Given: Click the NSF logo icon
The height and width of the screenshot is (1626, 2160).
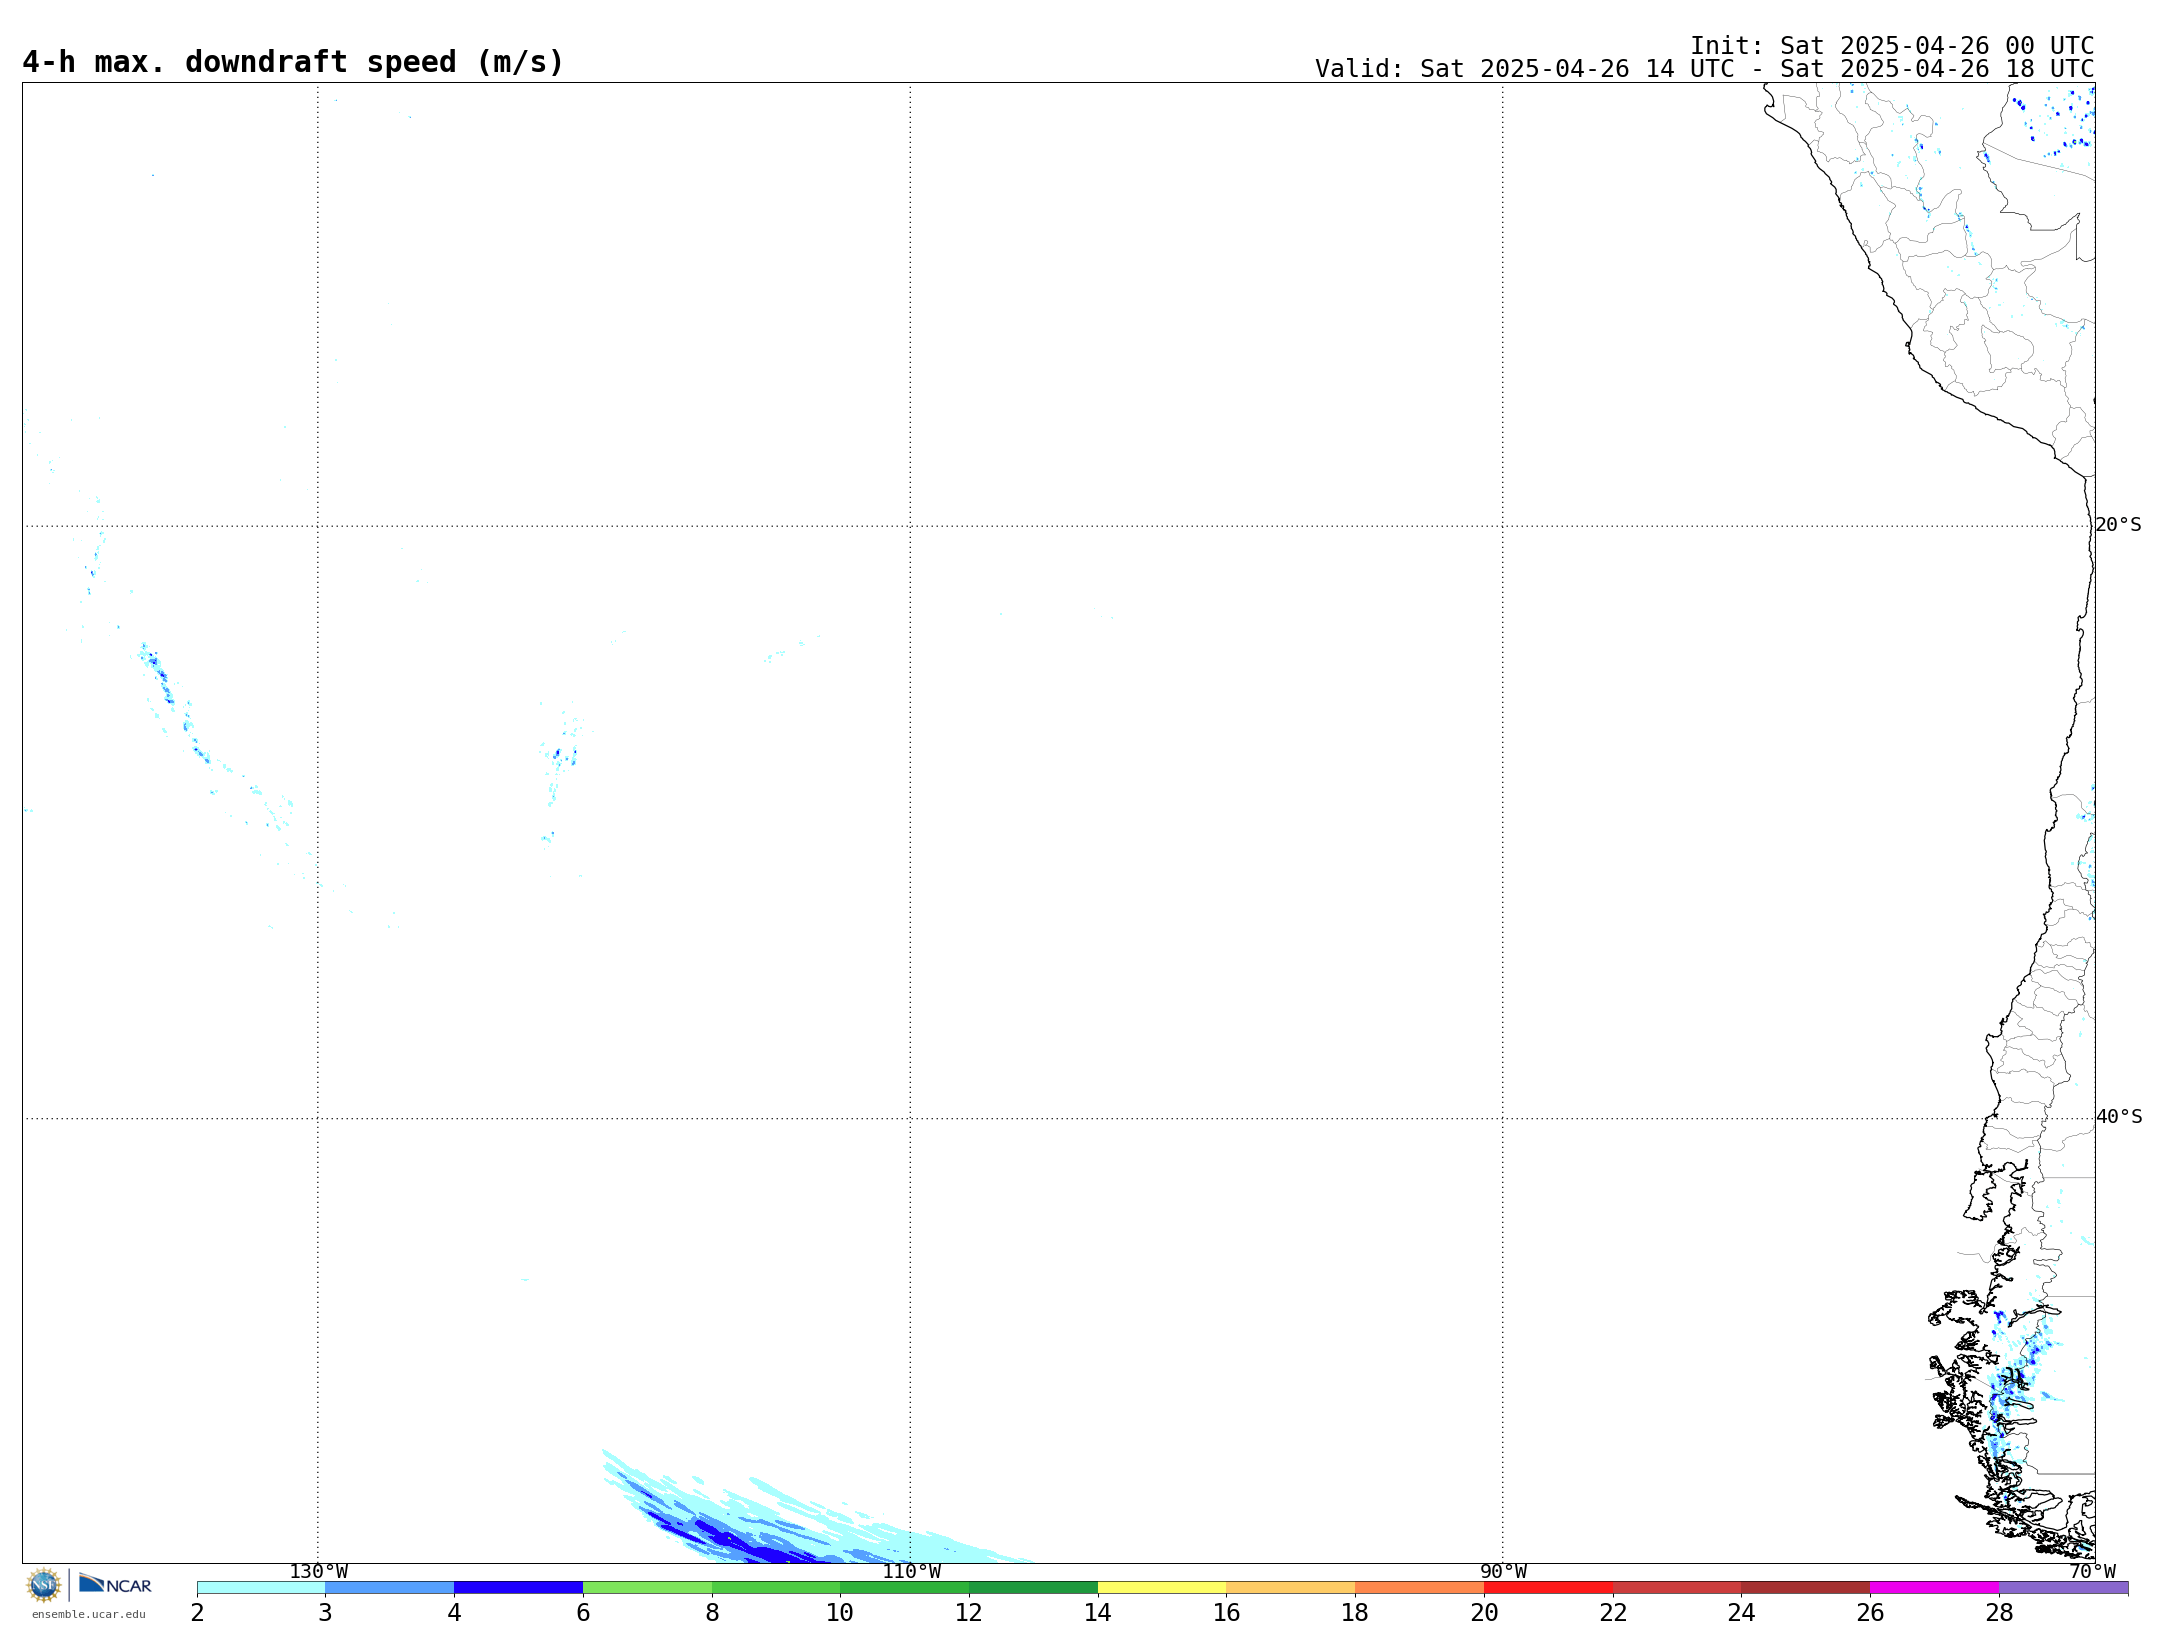Looking at the screenshot, I should pyautogui.click(x=44, y=1585).
